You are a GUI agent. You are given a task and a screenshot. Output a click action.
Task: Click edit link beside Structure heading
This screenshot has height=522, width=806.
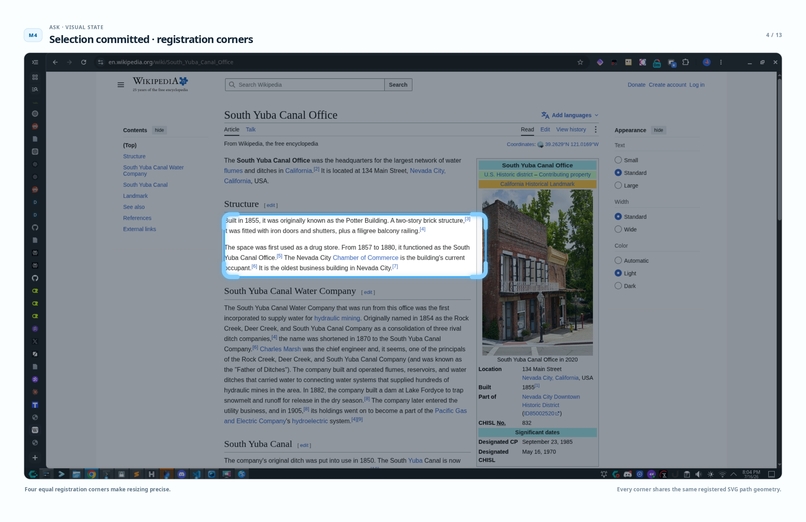pos(271,206)
